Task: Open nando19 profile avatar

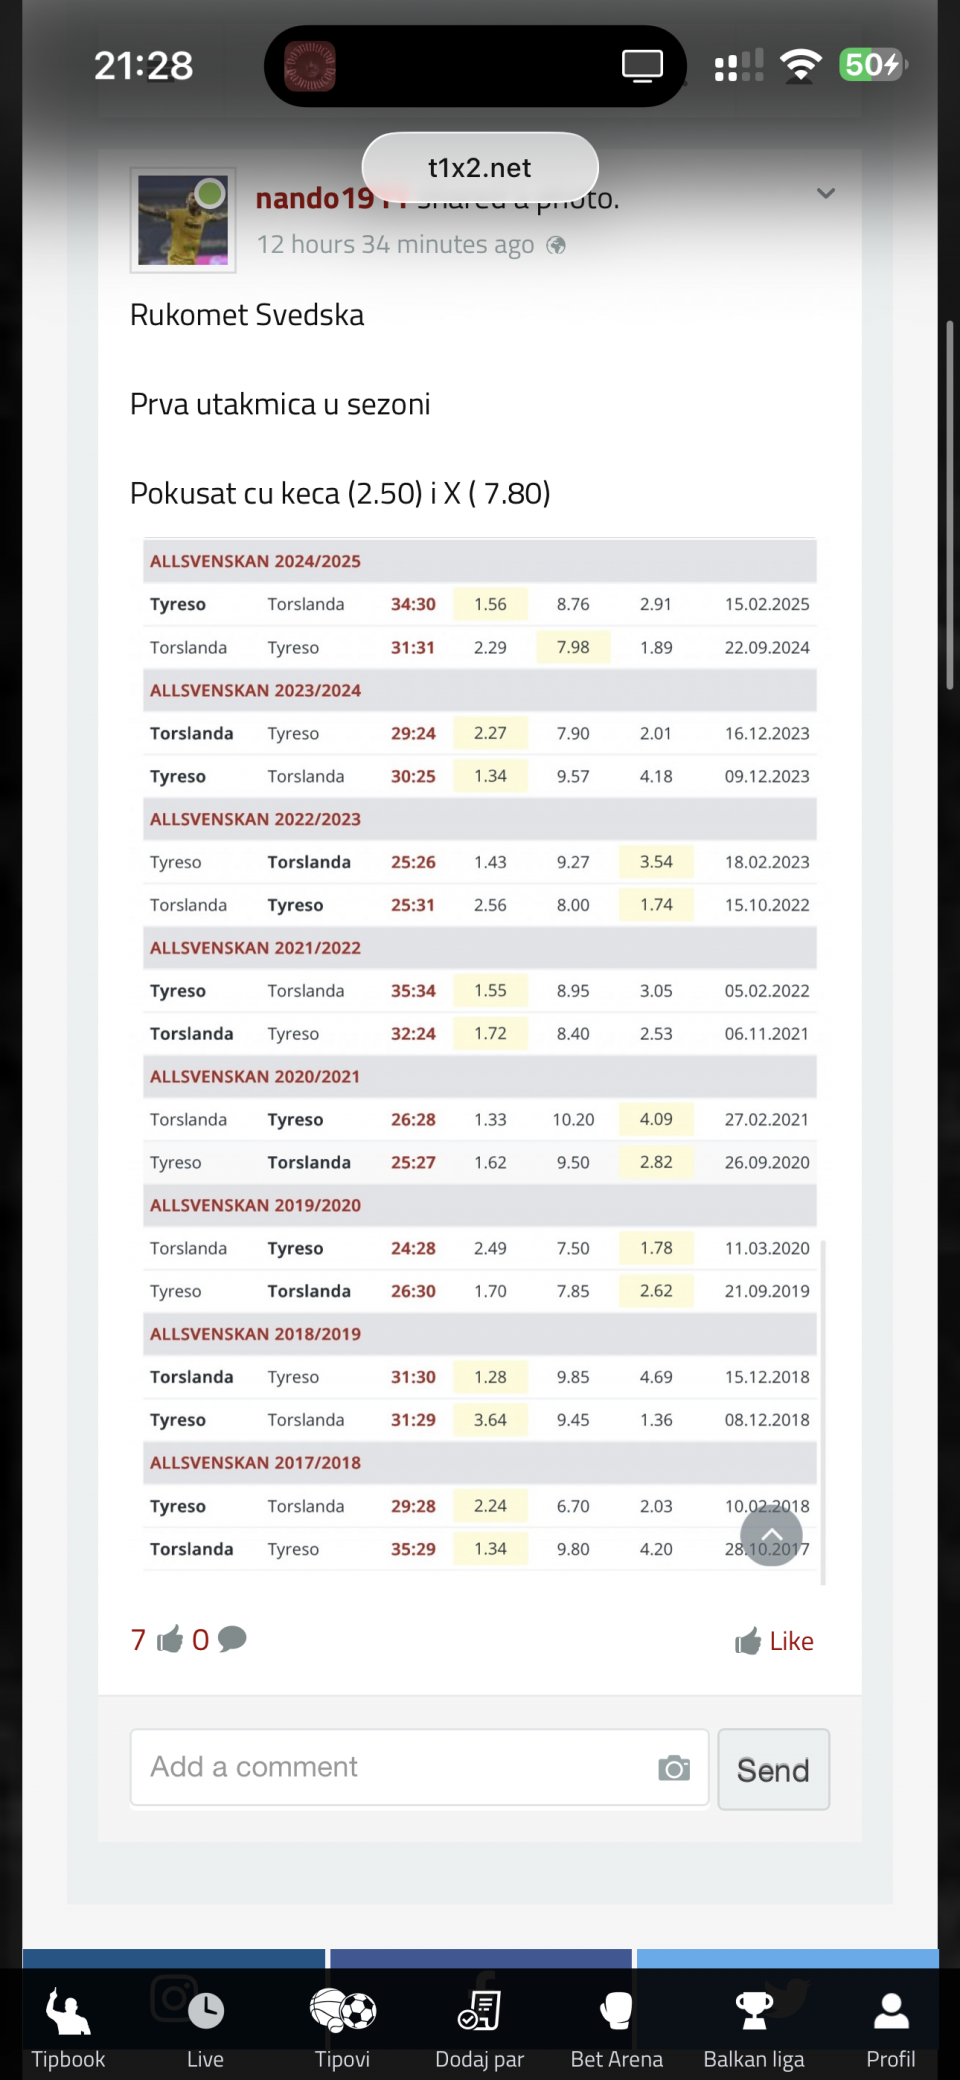Action: coord(183,220)
